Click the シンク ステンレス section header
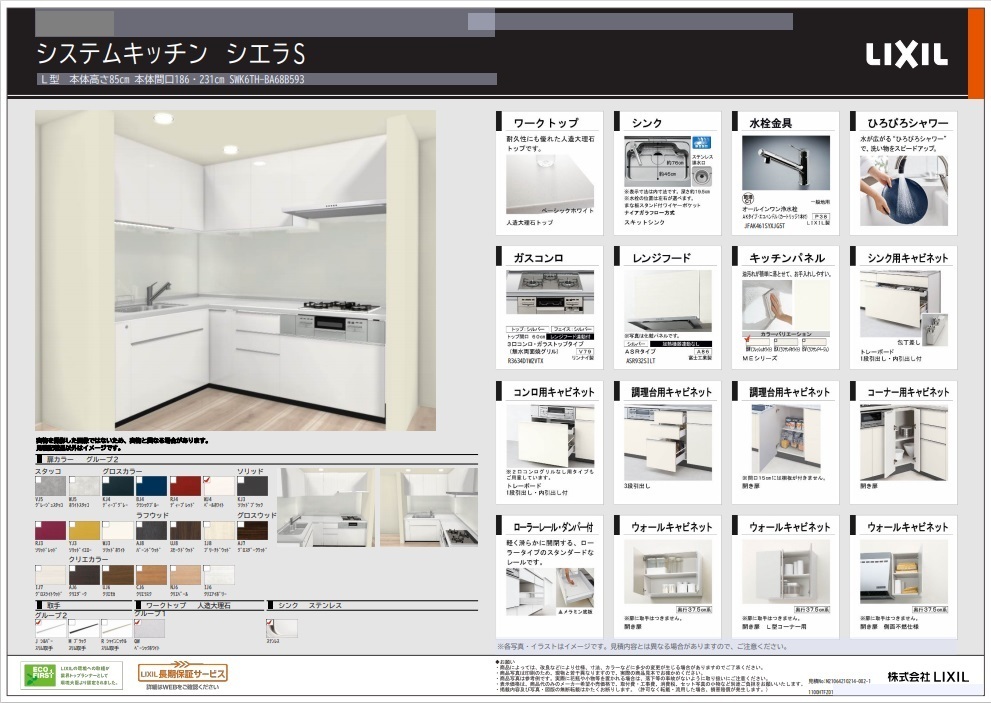 pos(310,605)
